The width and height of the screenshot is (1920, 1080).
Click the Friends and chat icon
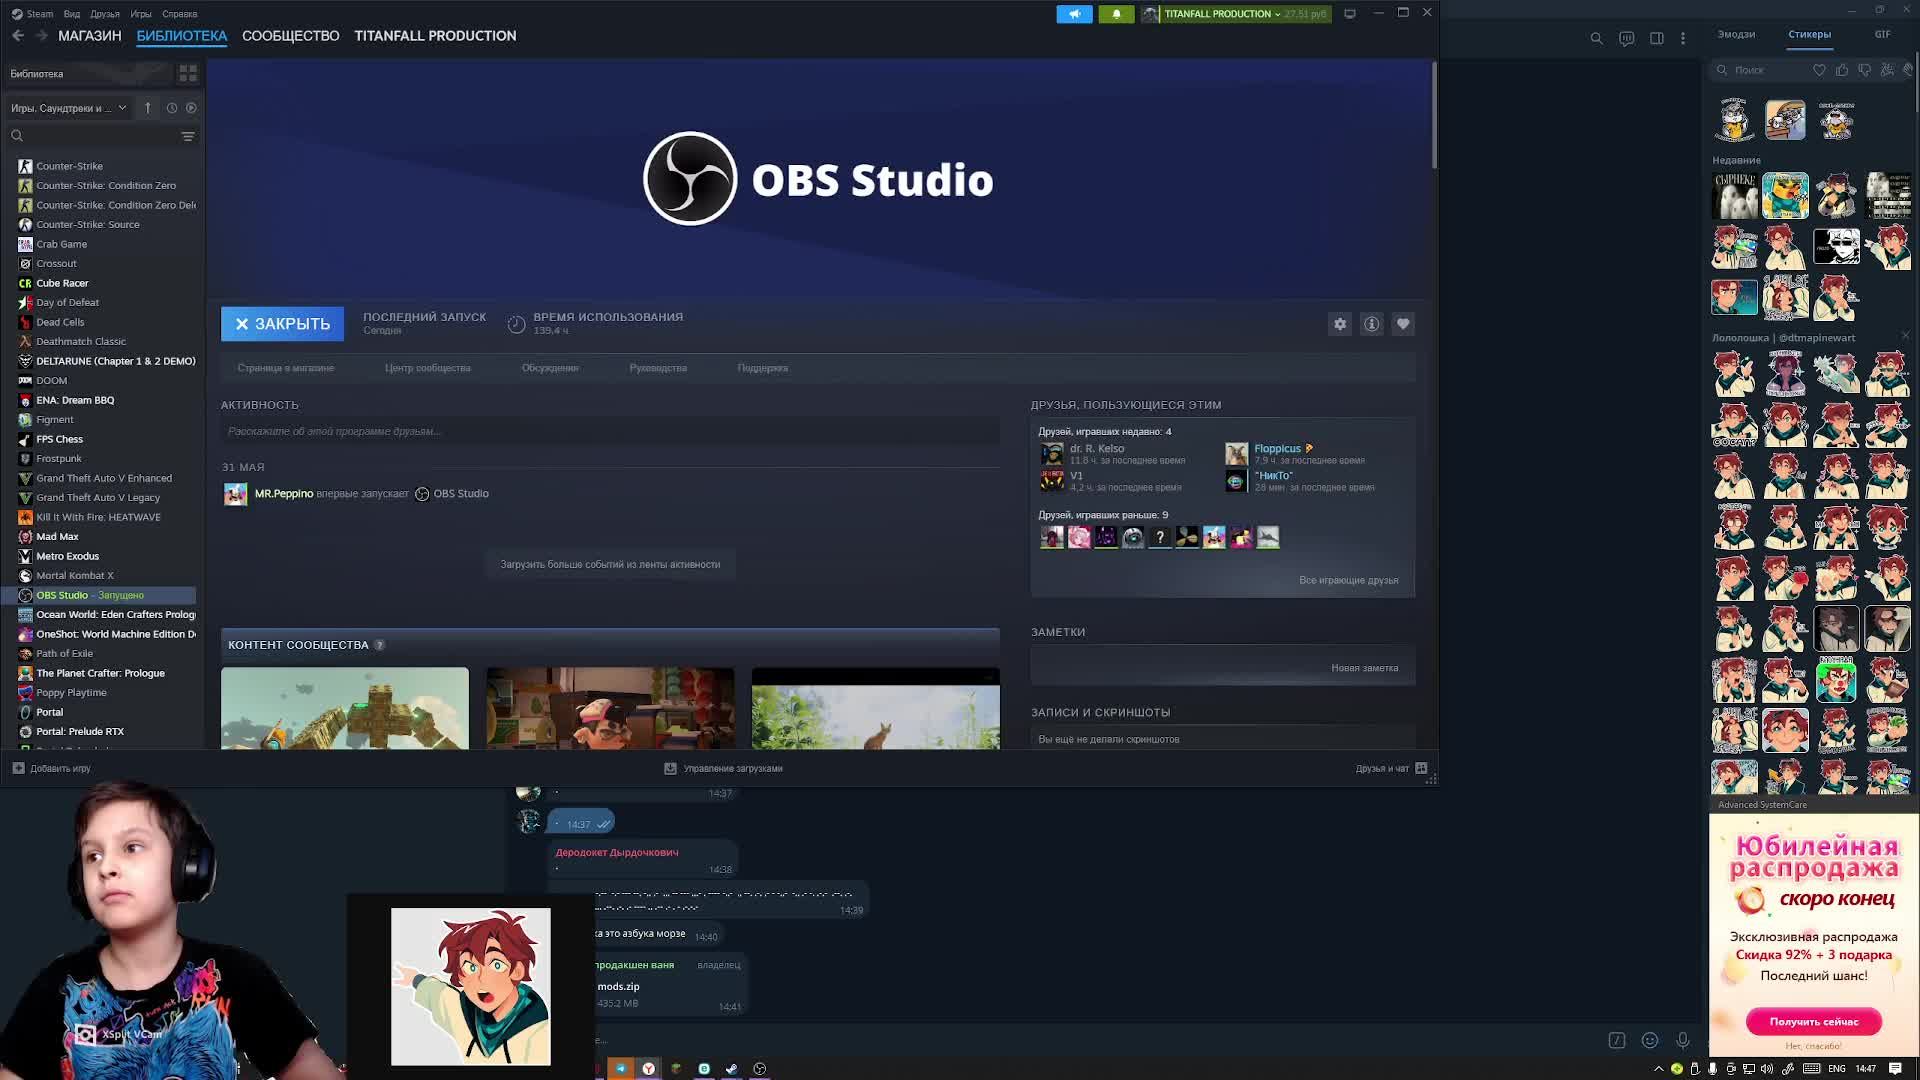1421,768
